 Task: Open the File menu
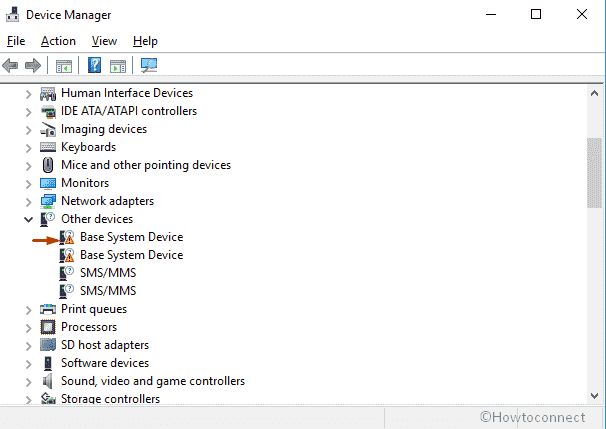click(x=16, y=41)
